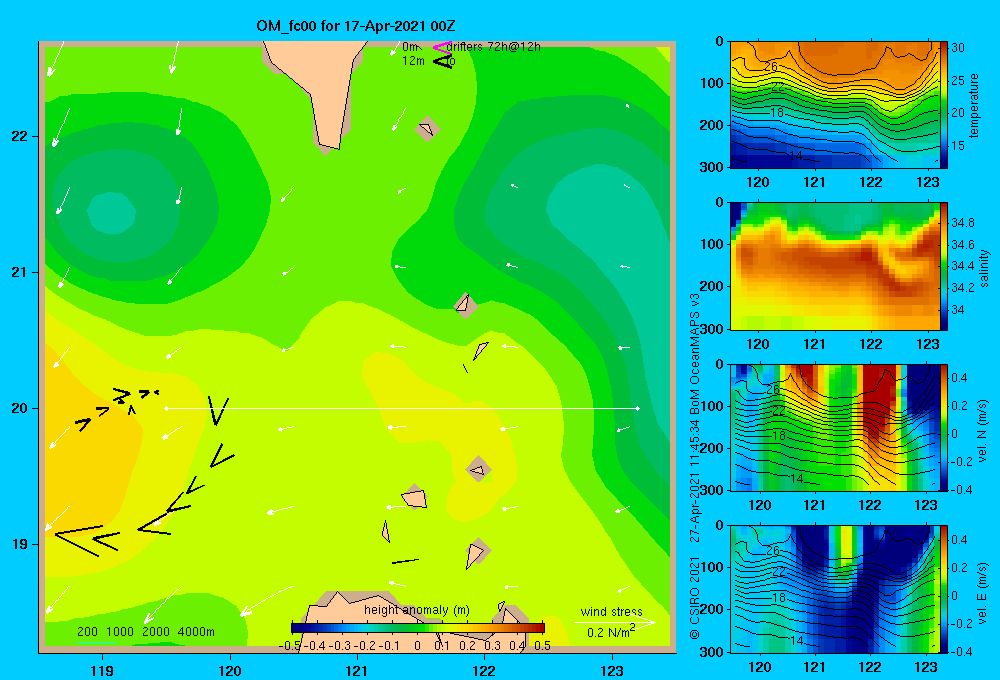Click the 'wind stress' label
This screenshot has width=1000, height=680.
pyautogui.click(x=611, y=612)
